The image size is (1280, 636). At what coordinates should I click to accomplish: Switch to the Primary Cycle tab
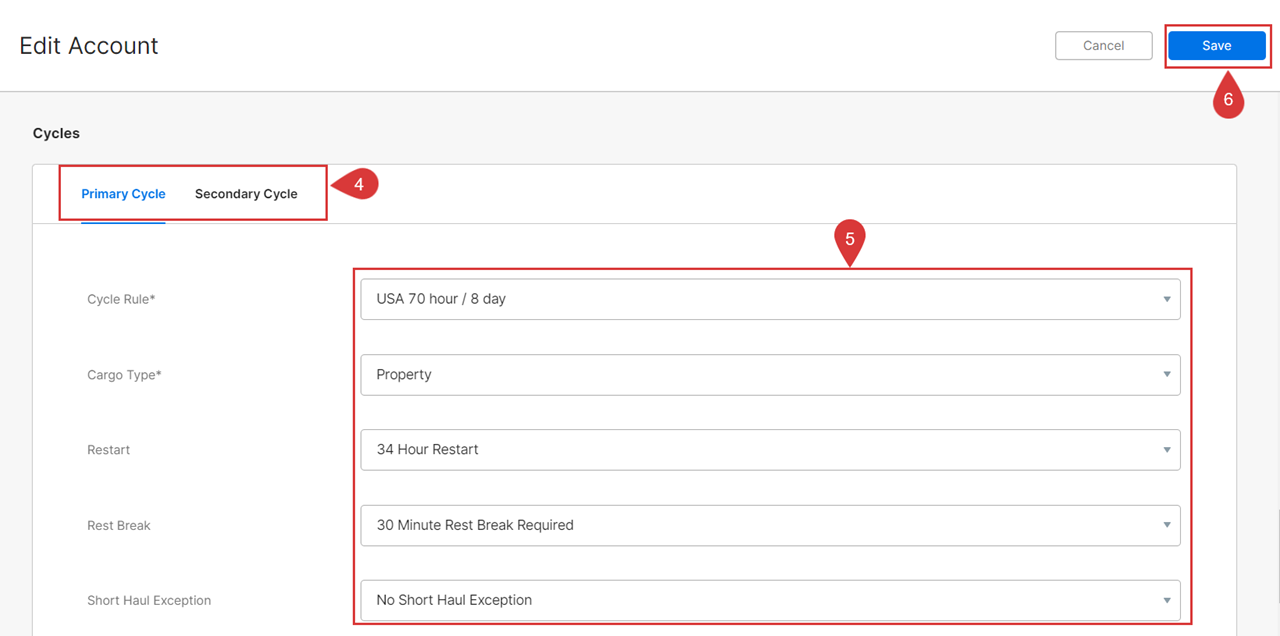(123, 194)
